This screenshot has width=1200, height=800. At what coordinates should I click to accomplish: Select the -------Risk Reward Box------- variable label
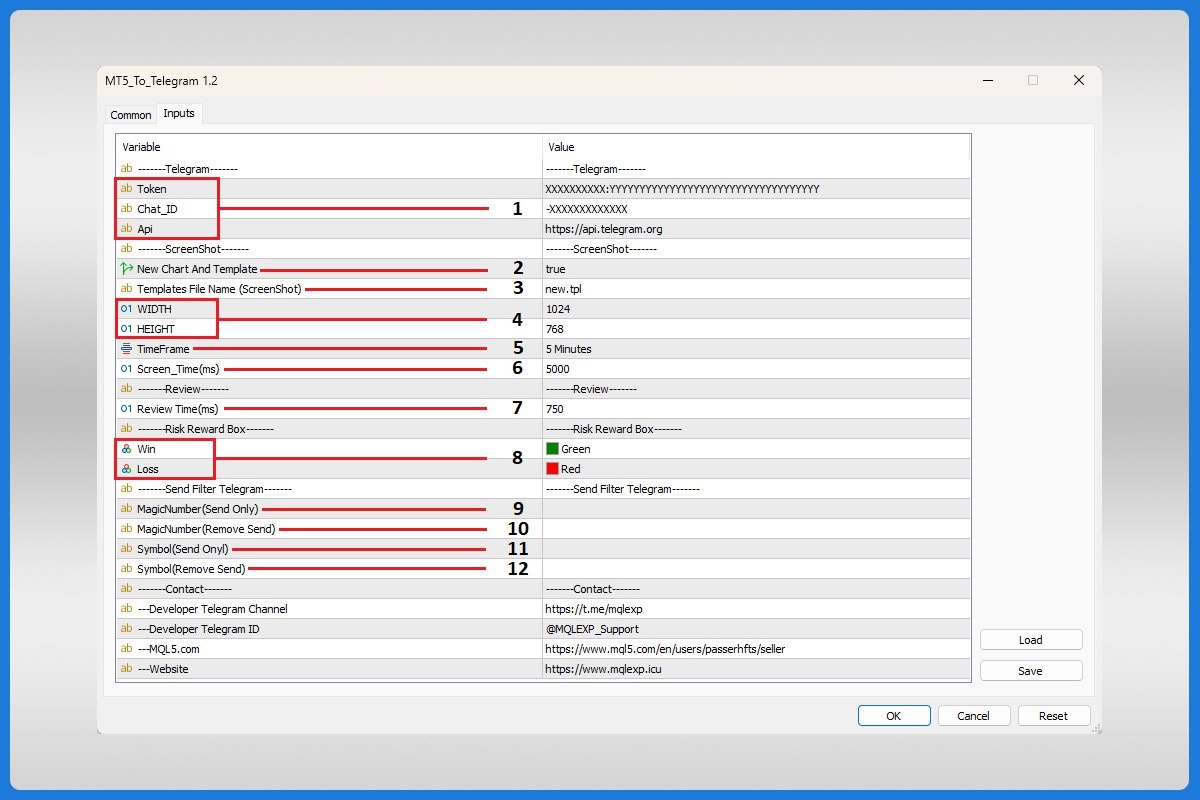205,429
